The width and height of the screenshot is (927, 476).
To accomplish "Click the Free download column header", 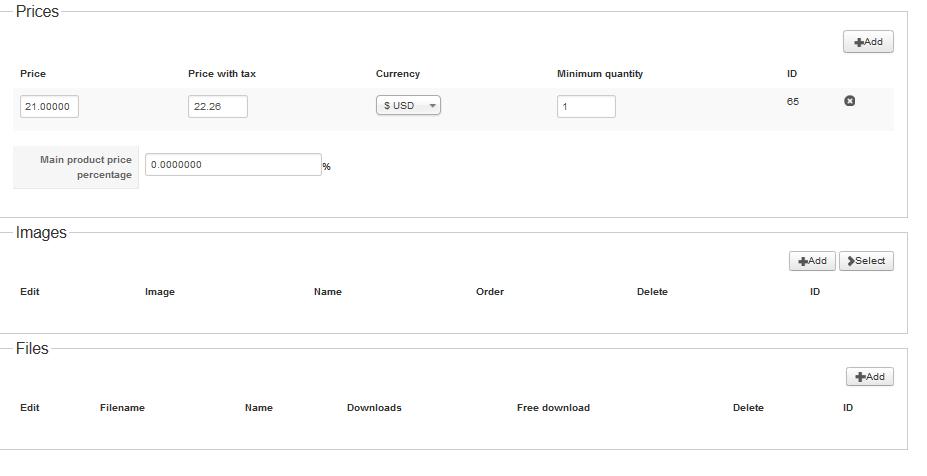I will point(553,408).
